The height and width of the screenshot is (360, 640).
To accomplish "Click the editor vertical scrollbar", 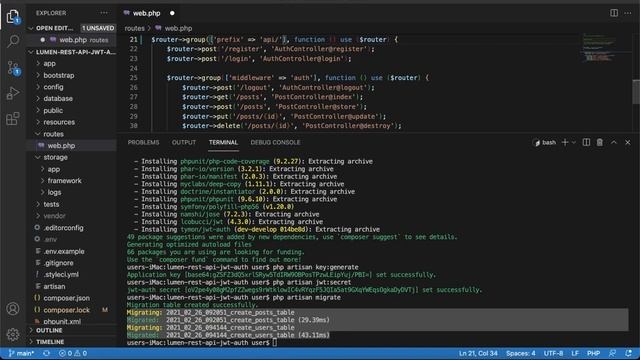I will [636, 92].
